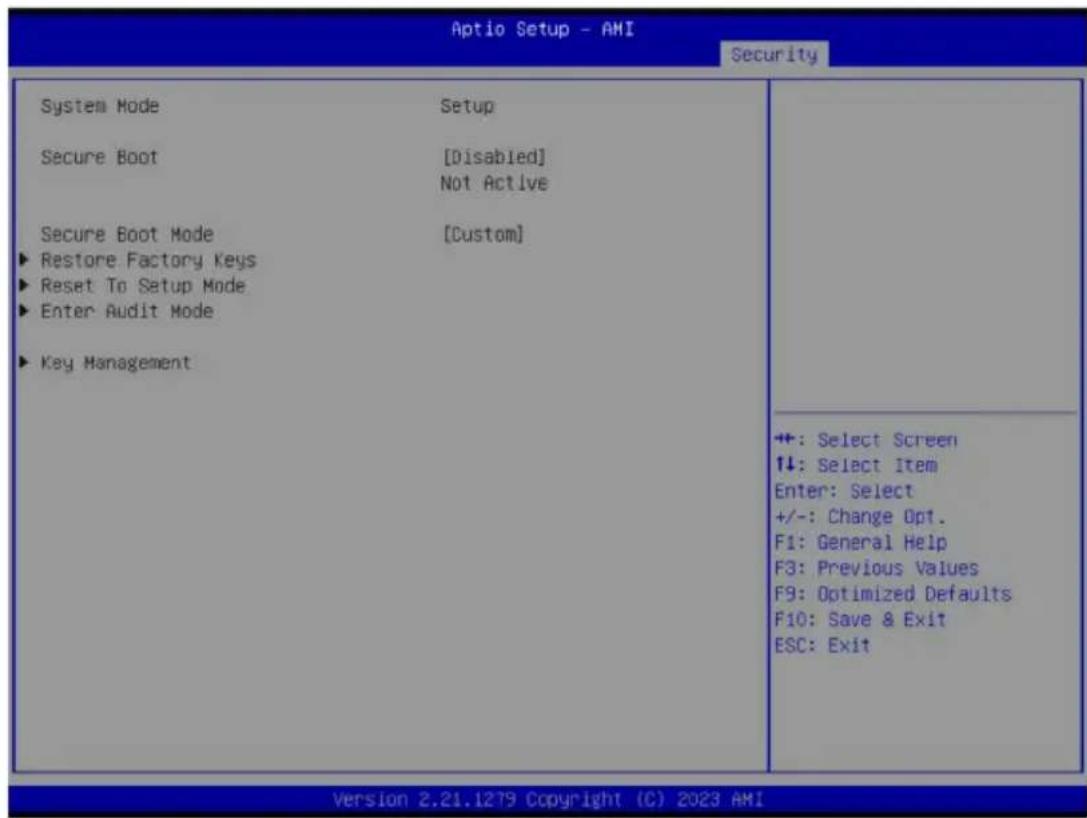Click the arrow beside Enter Audit Mode
The image size is (1087, 818).
(x=24, y=311)
